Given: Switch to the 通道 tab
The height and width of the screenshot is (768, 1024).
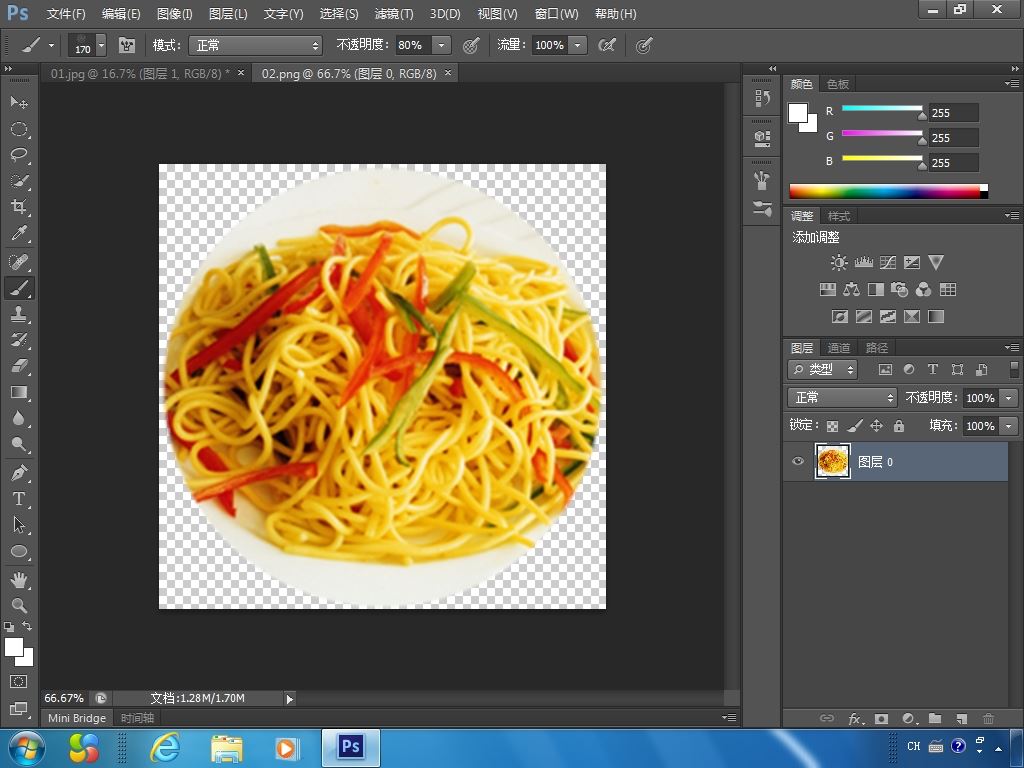Looking at the screenshot, I should 839,348.
